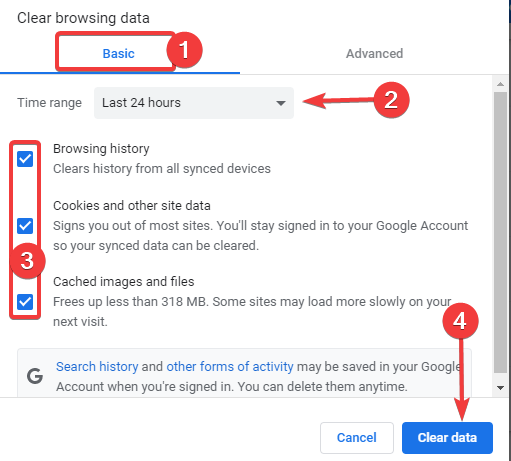Click the red number 2 badge

(x=391, y=100)
